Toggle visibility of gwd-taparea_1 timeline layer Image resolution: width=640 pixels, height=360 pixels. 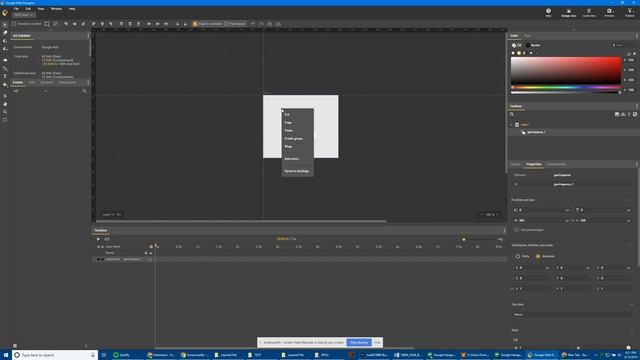98,259
